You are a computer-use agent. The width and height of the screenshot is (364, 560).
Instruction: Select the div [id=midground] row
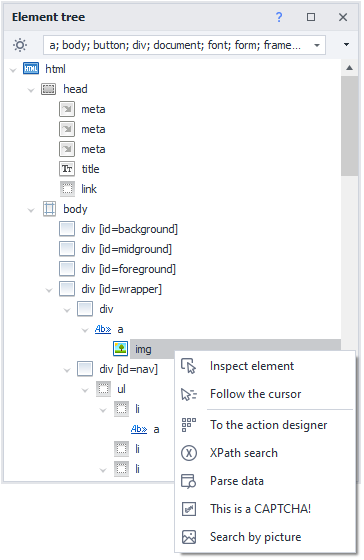pyautogui.click(x=126, y=249)
